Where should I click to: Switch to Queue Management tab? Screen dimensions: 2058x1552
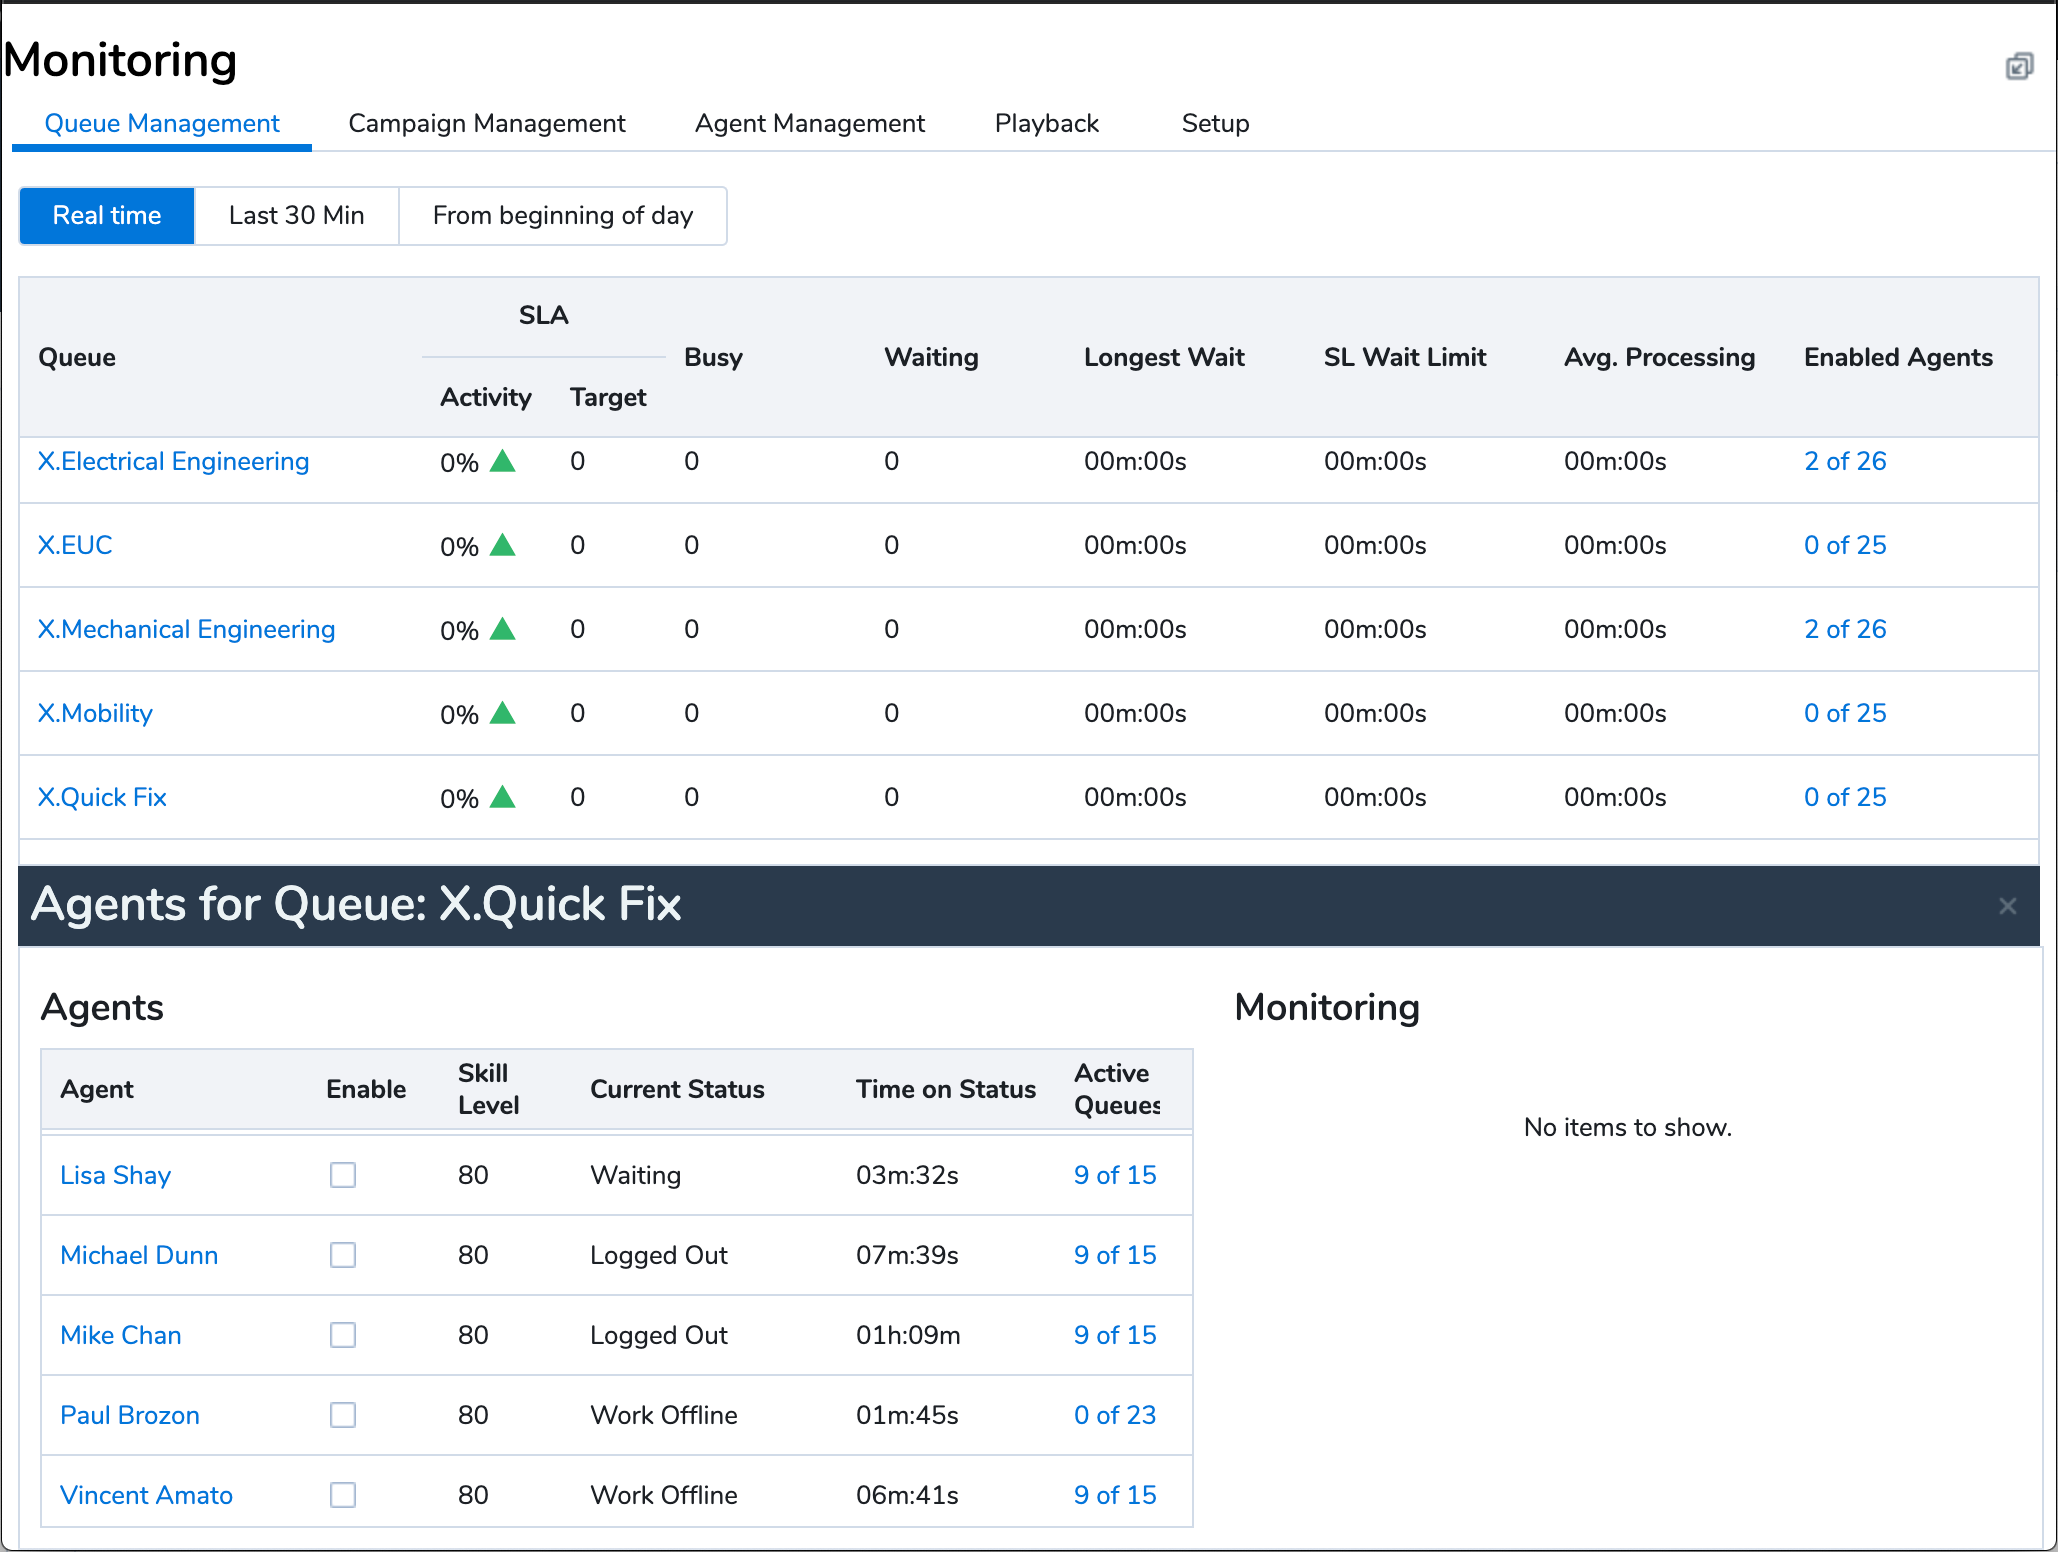pyautogui.click(x=162, y=124)
